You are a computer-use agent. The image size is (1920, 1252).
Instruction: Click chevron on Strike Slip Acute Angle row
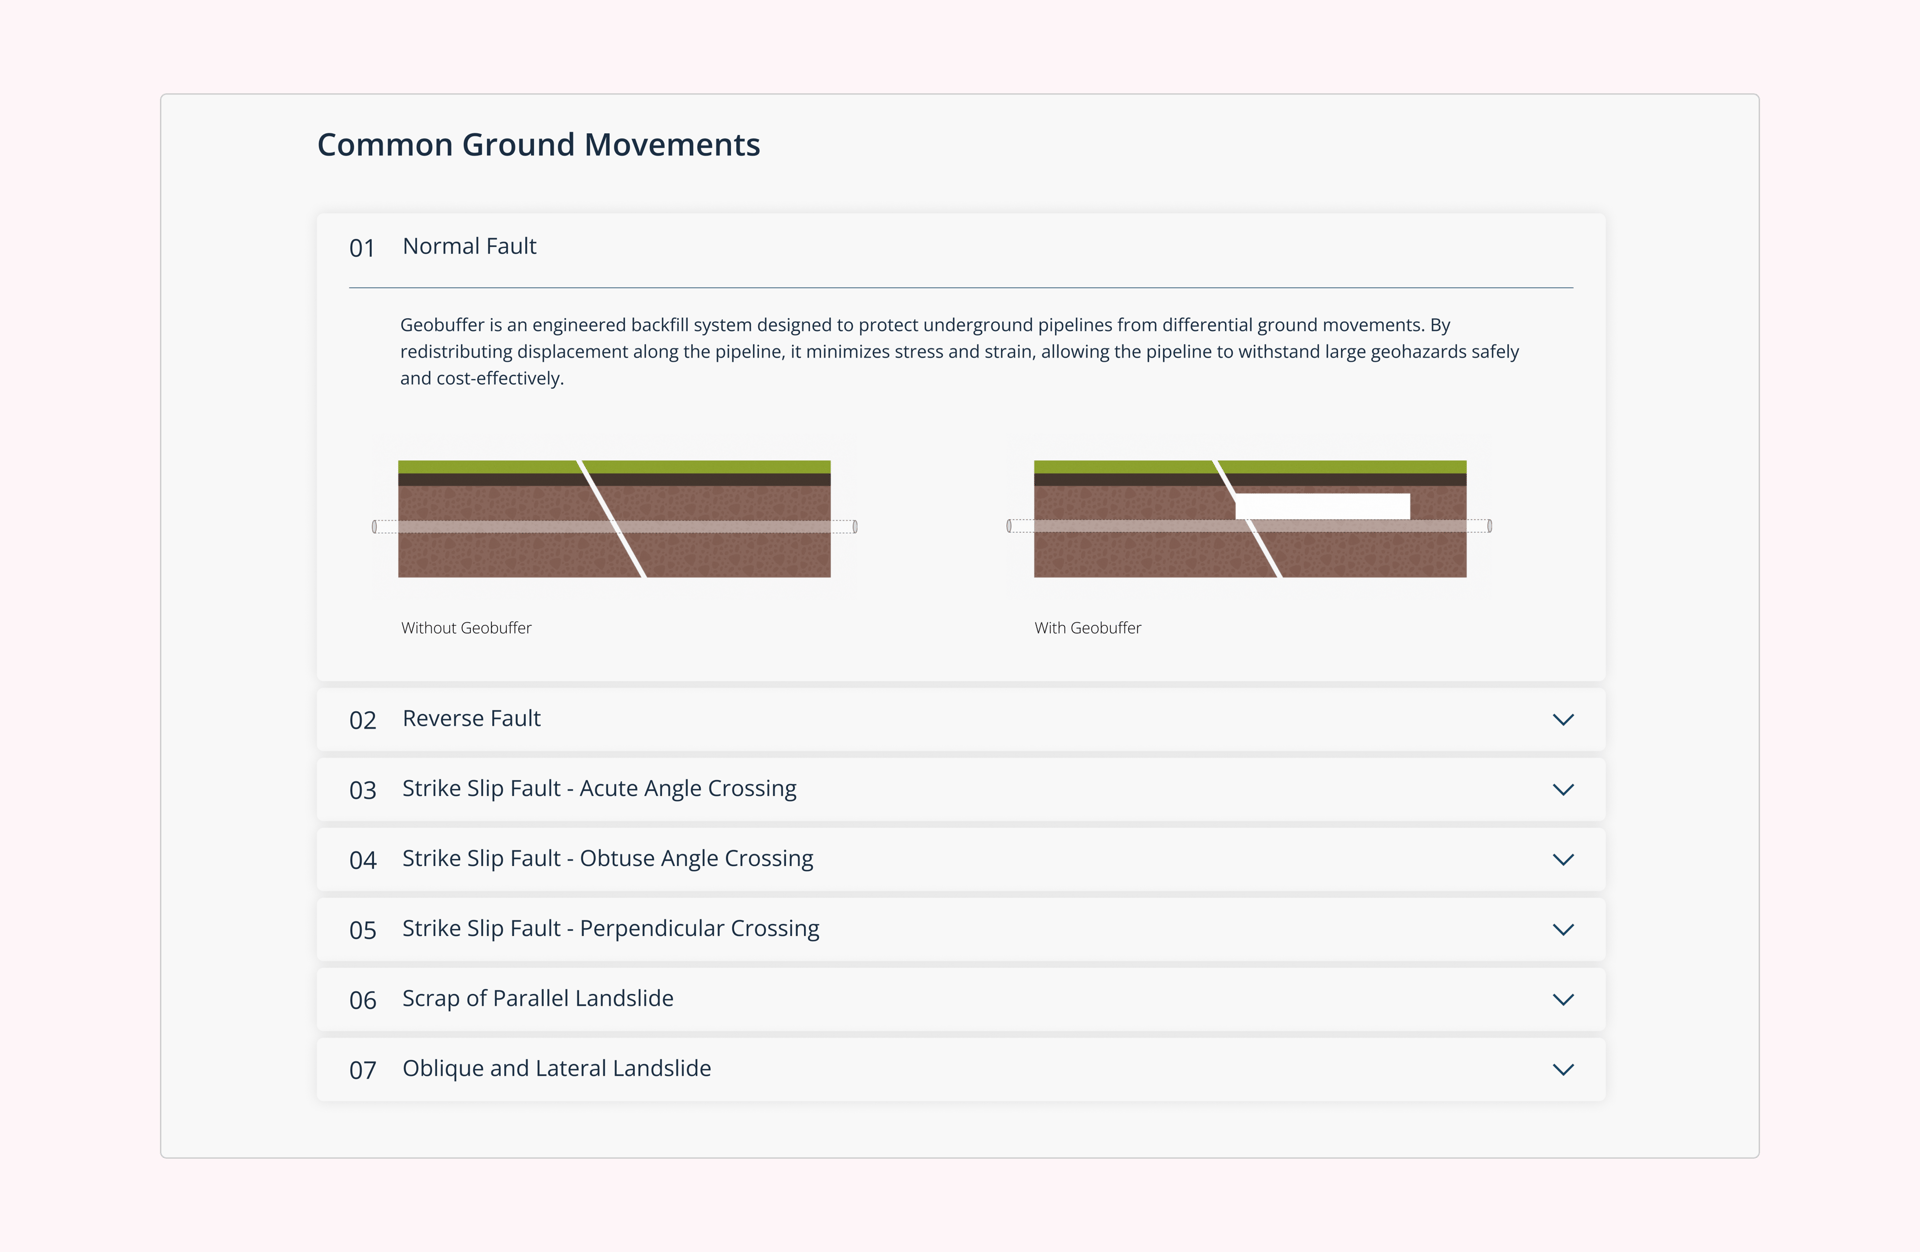click(1563, 790)
